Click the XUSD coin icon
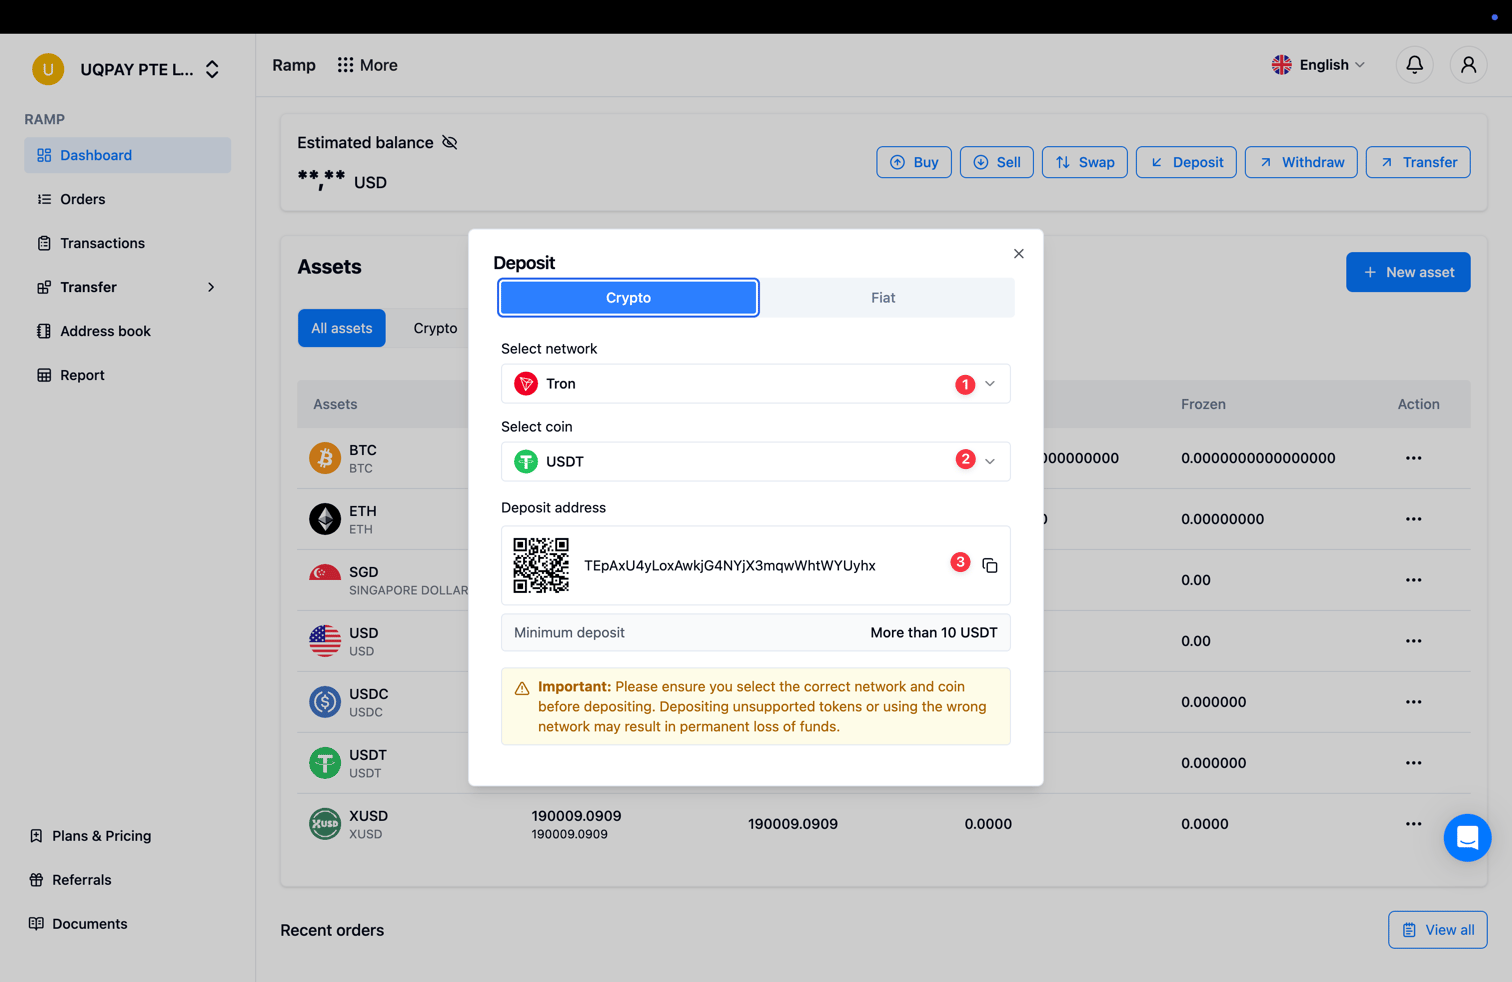The width and height of the screenshot is (1512, 982). (x=324, y=824)
